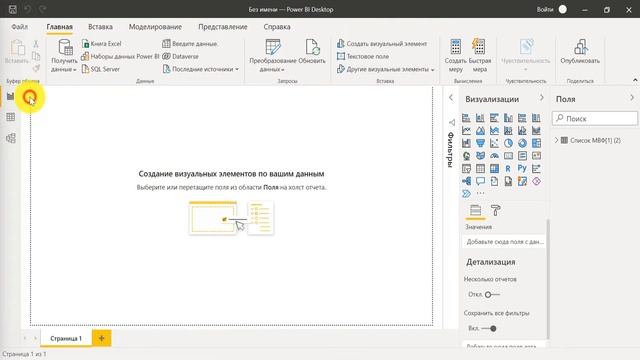
Task: Select the multi-row card visualization
Action: tap(522, 156)
